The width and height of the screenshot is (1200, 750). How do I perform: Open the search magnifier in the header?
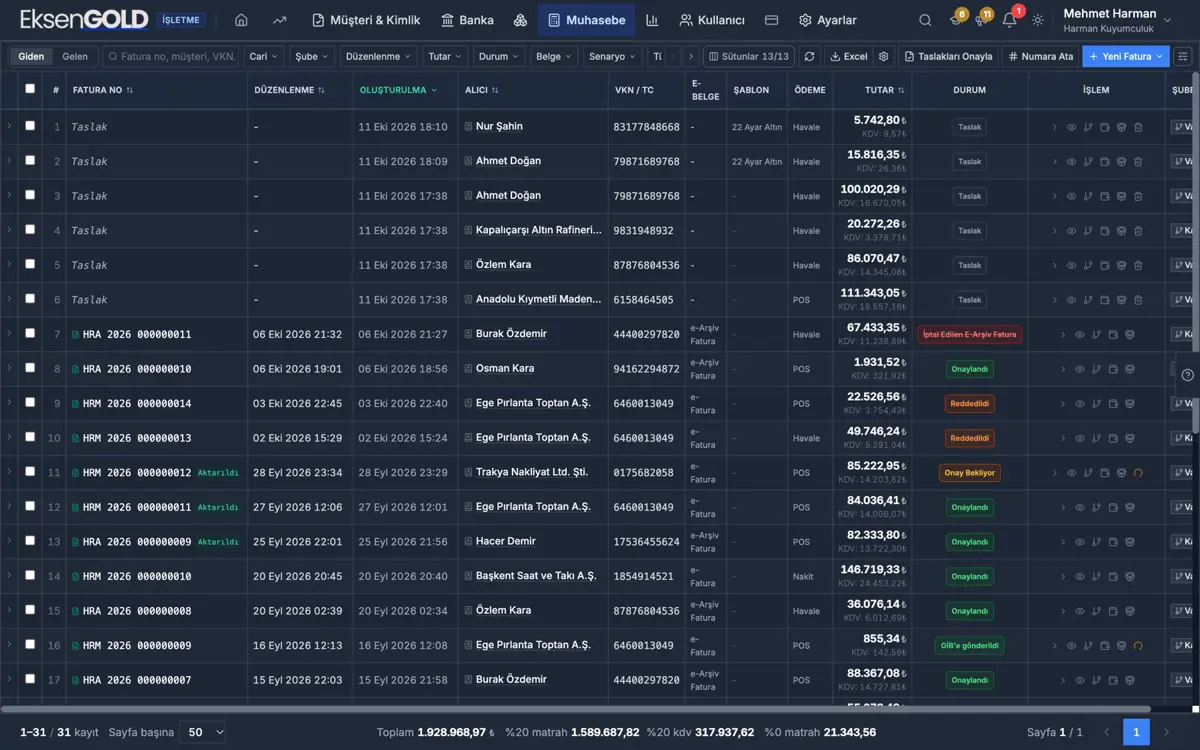925,20
